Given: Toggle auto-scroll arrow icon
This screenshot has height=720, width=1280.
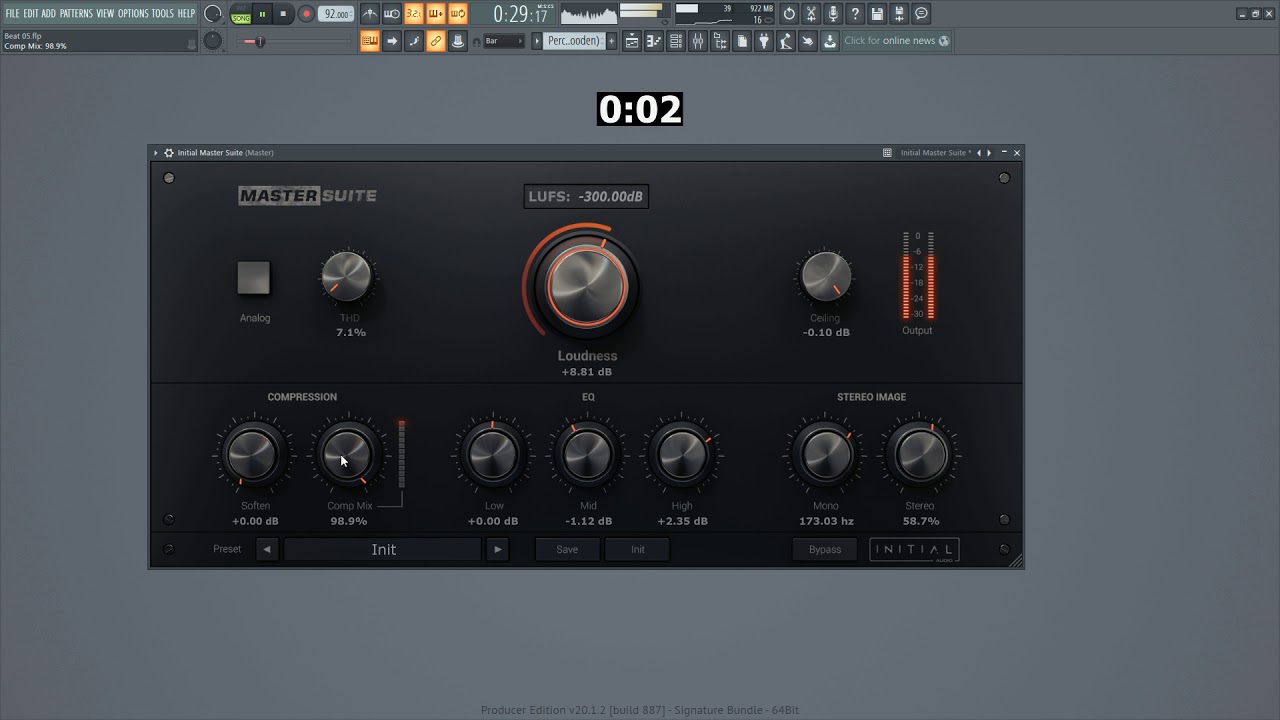Looking at the screenshot, I should [392, 41].
